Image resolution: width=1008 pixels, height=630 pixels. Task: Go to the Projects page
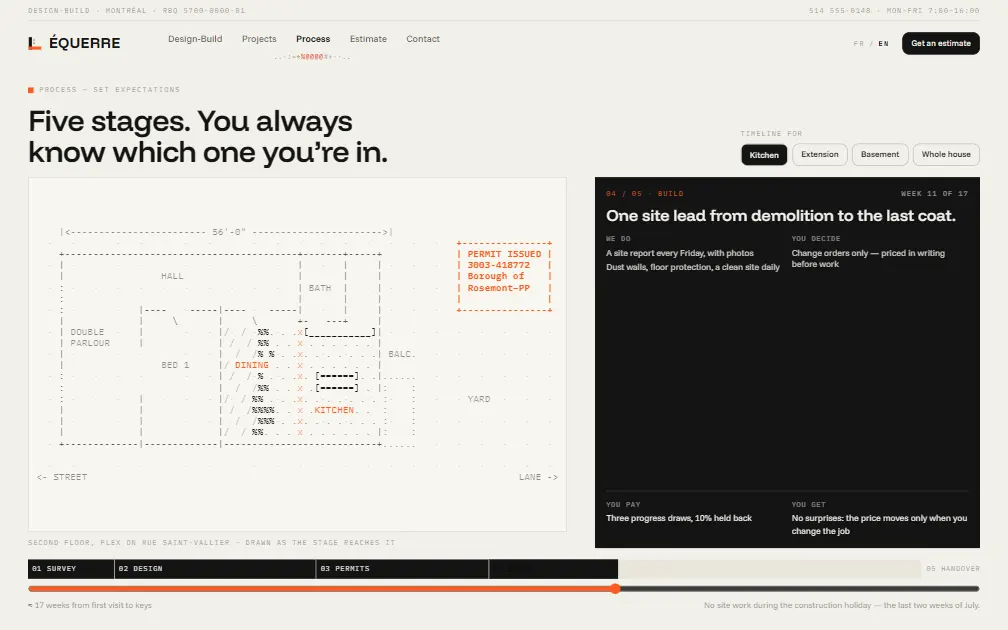tap(259, 39)
